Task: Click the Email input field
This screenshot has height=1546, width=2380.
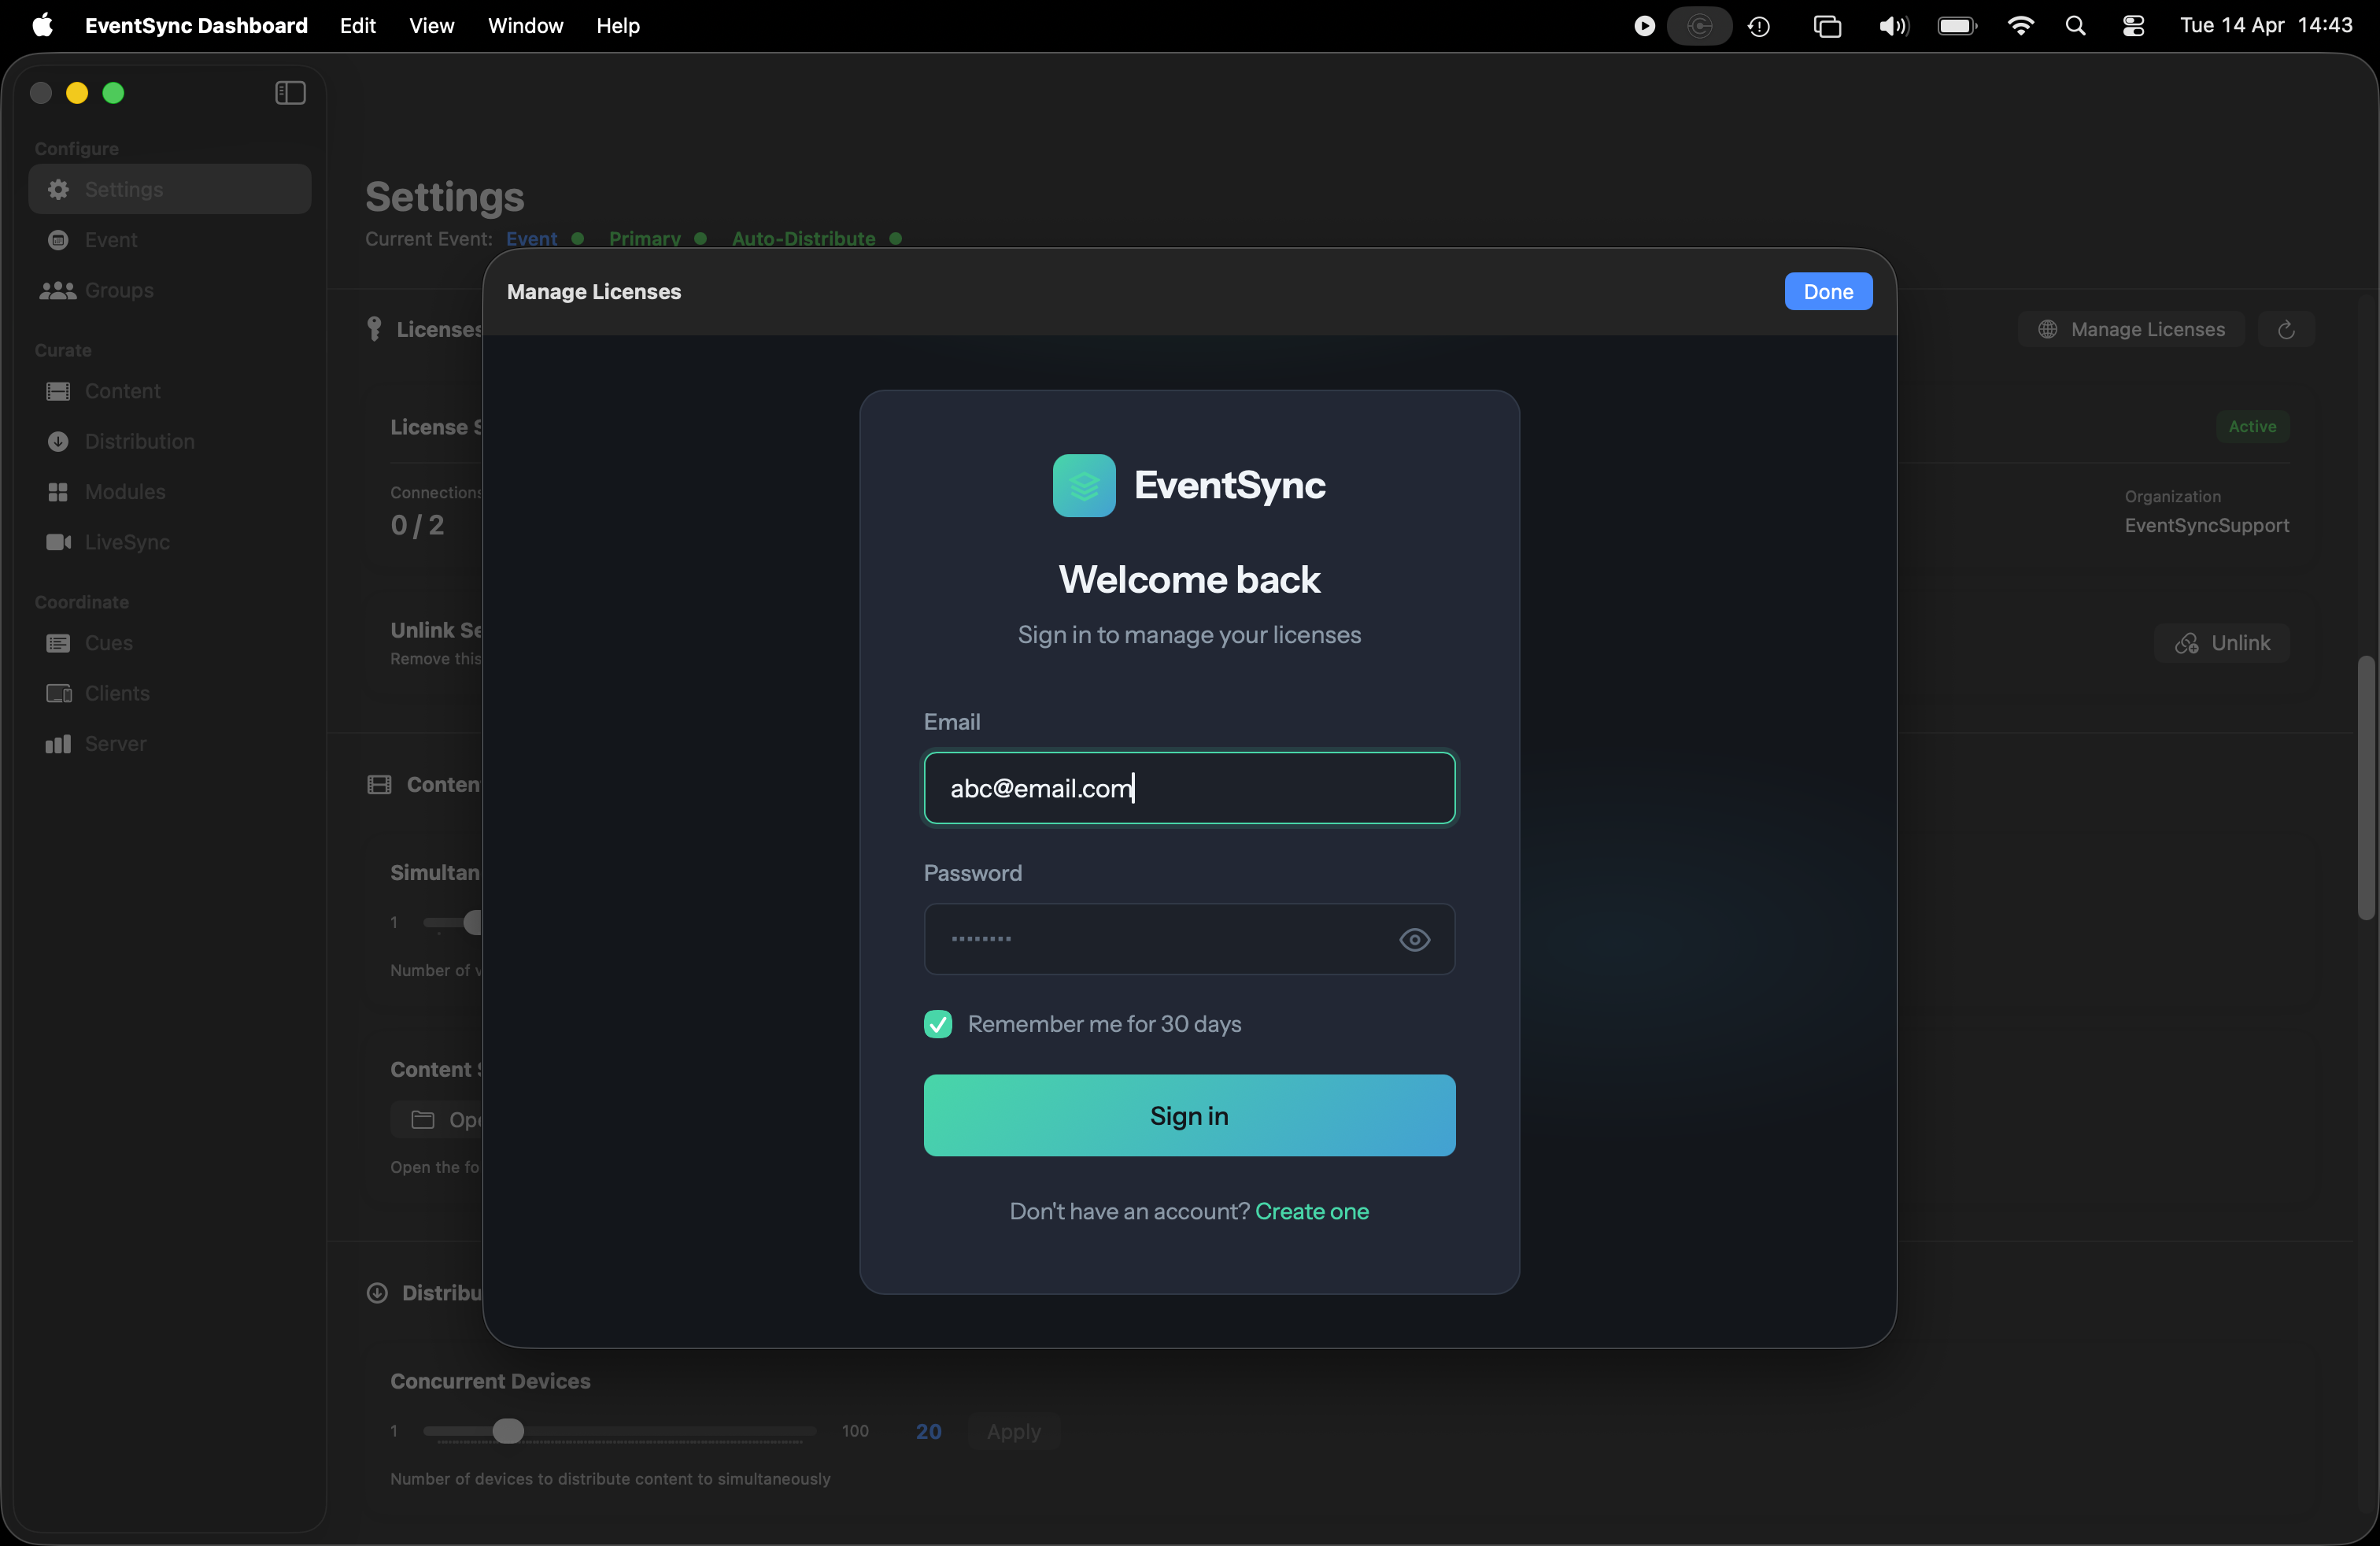Action: tap(1189, 788)
